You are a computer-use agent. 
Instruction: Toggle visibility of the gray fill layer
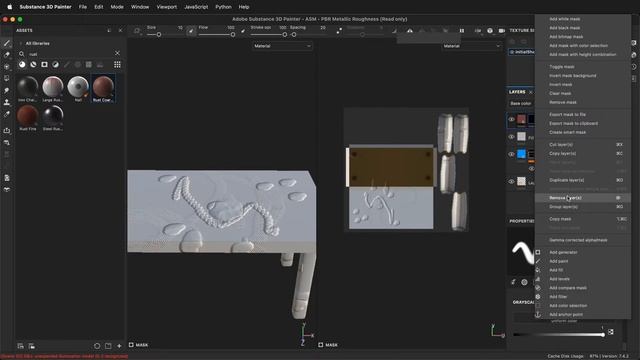coord(511,137)
